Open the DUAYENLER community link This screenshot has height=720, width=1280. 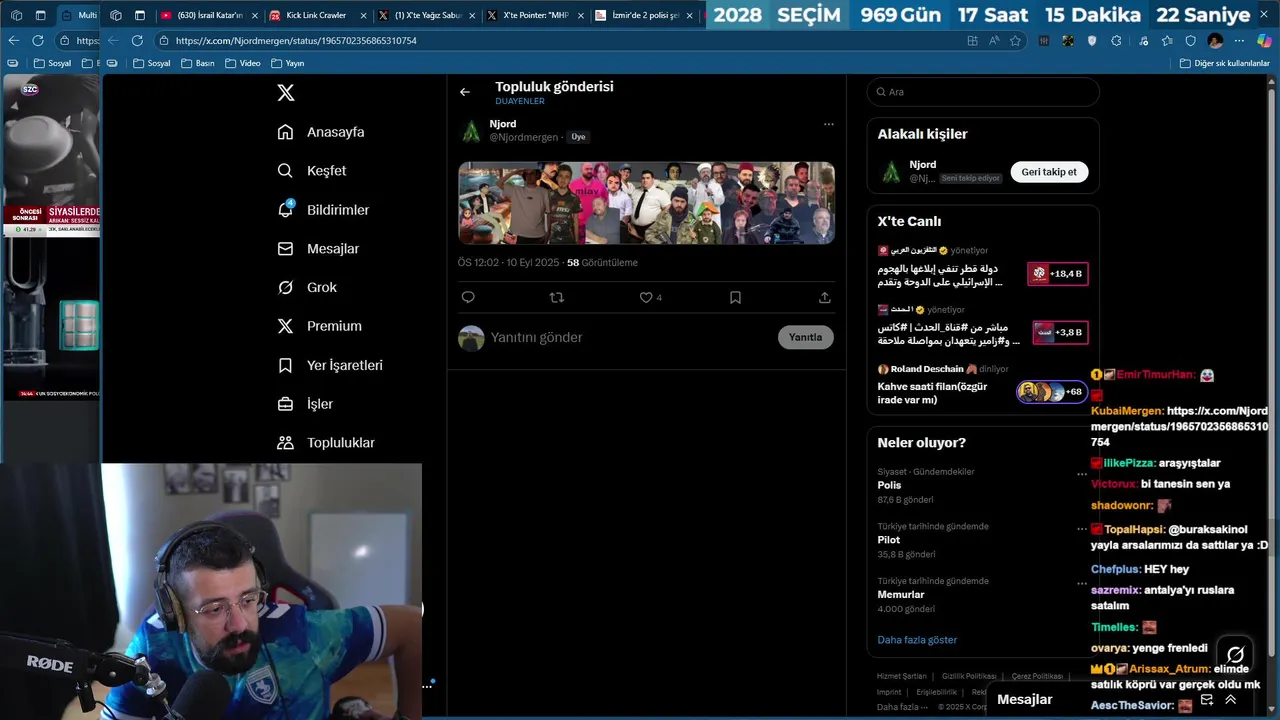pos(520,102)
